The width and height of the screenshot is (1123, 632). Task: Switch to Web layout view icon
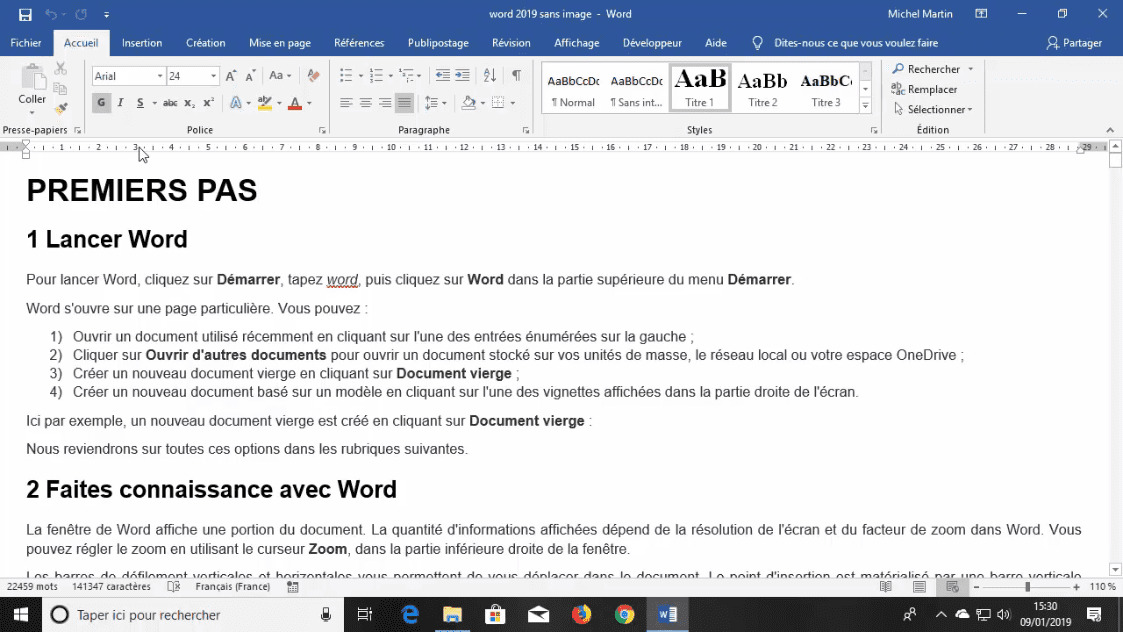click(953, 587)
